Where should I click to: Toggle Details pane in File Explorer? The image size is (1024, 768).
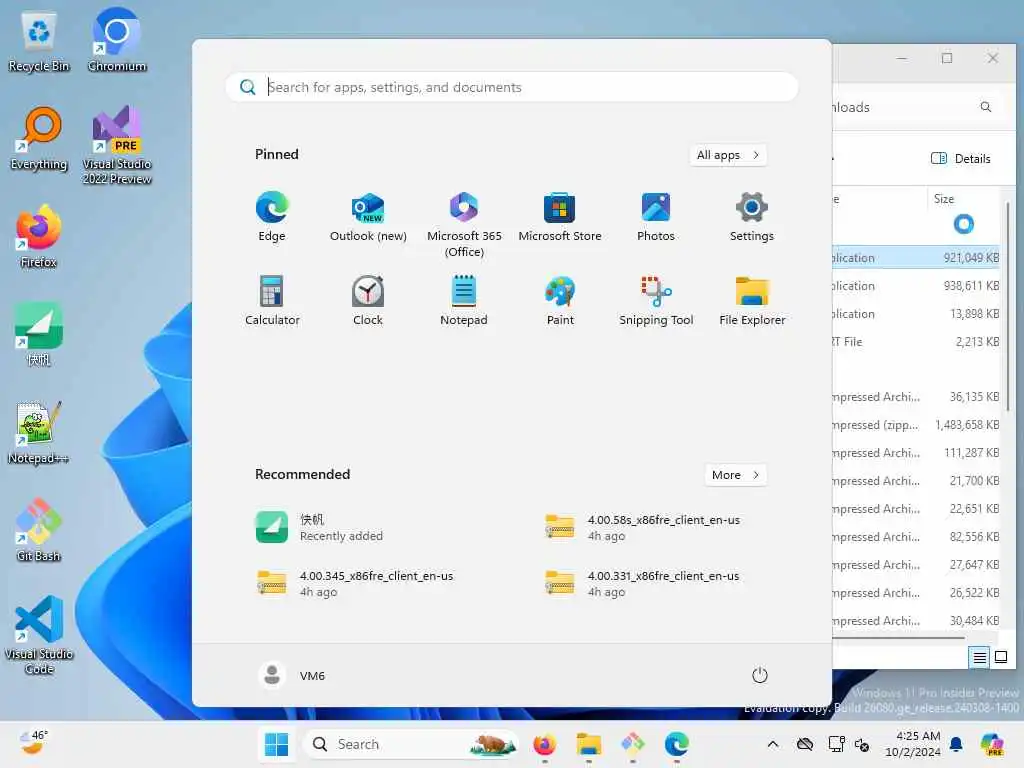(x=961, y=159)
